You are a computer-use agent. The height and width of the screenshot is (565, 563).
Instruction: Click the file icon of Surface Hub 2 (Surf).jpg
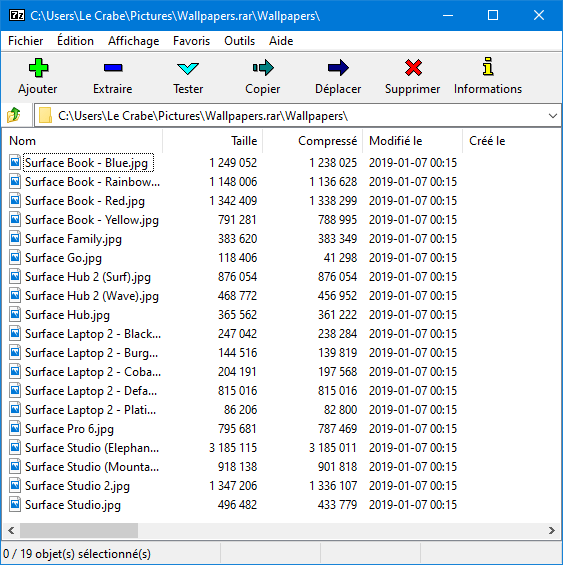pos(15,277)
